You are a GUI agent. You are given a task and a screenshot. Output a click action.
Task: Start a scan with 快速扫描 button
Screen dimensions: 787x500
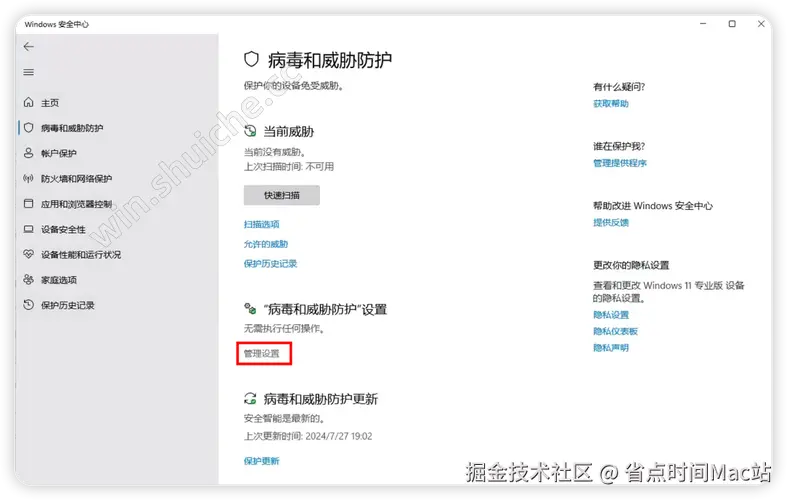click(282, 195)
